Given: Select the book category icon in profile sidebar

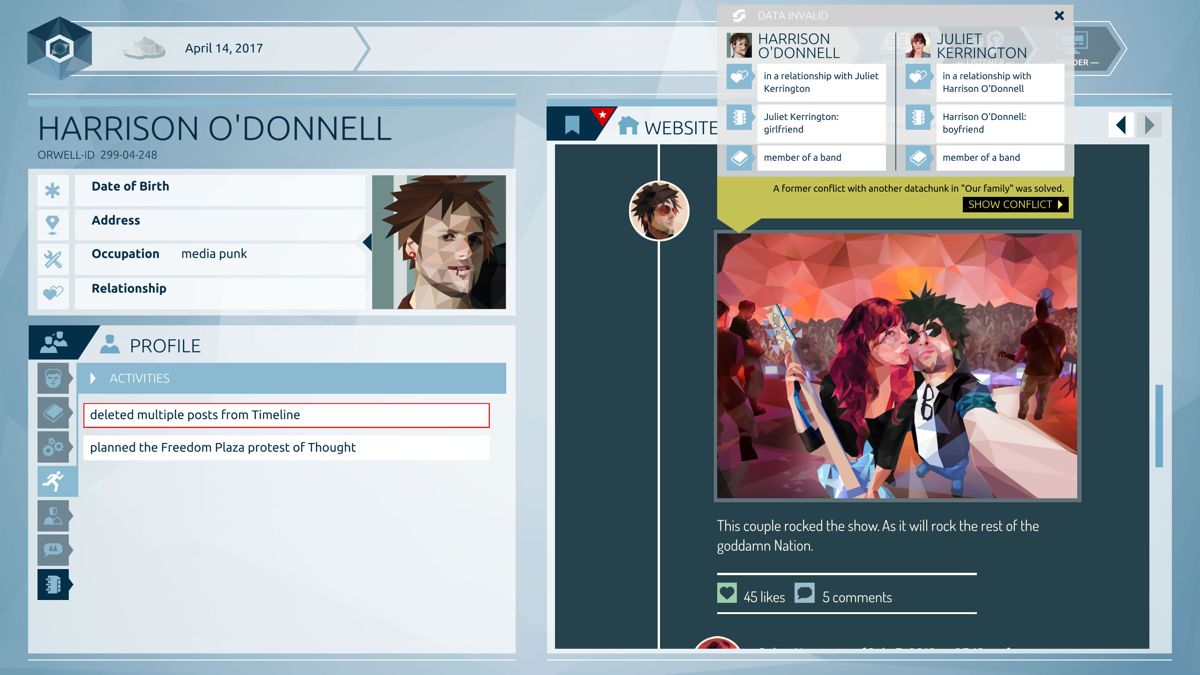Looking at the screenshot, I should point(54,412).
